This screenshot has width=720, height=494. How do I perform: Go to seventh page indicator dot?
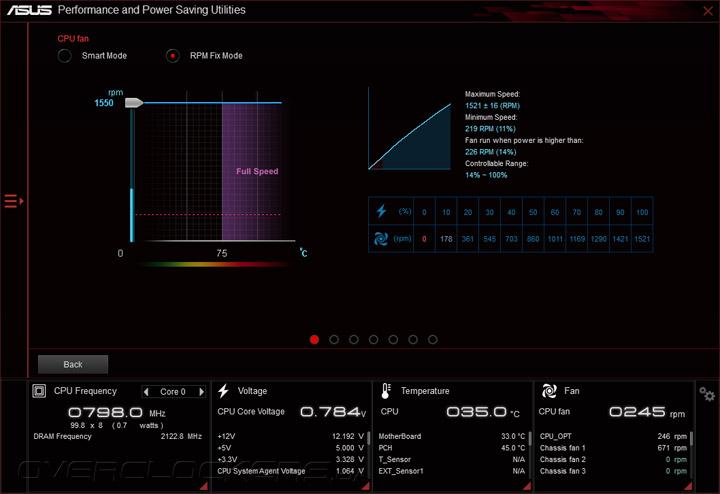[433, 339]
